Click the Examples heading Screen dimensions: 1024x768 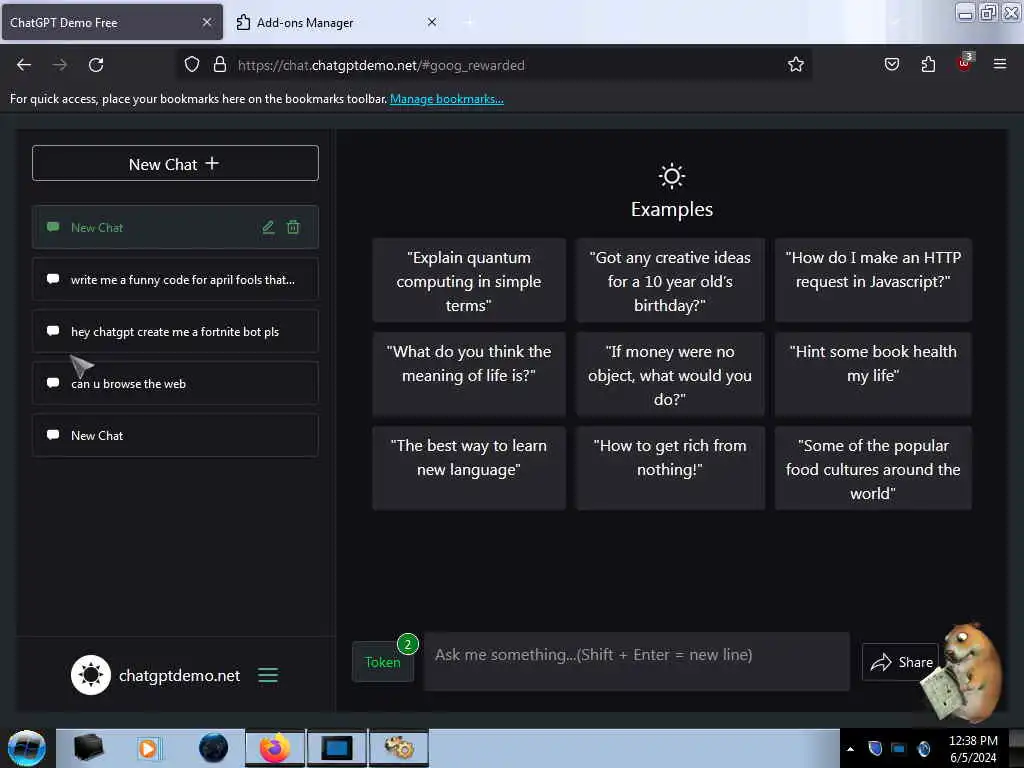(x=671, y=209)
